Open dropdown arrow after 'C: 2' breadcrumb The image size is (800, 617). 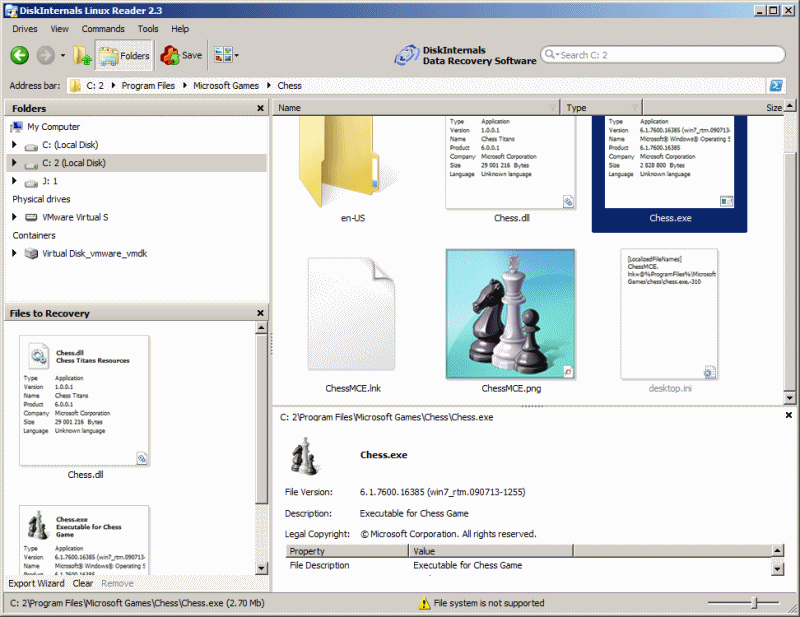(113, 85)
